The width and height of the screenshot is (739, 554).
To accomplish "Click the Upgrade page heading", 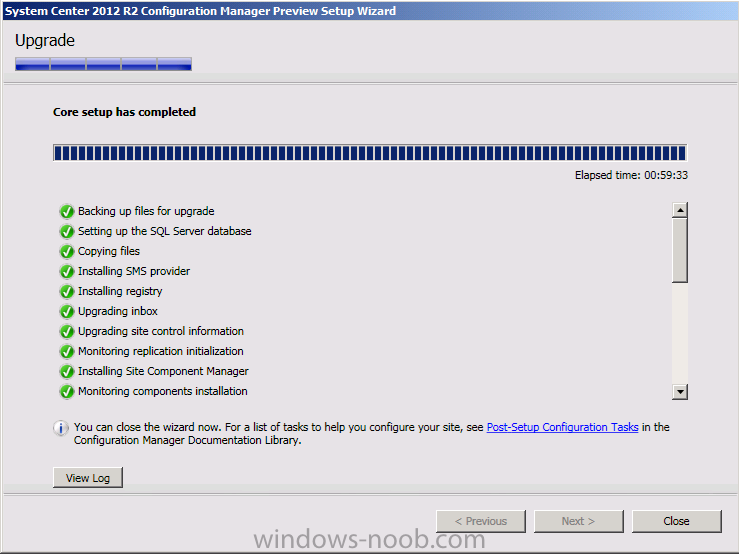I will tap(45, 41).
